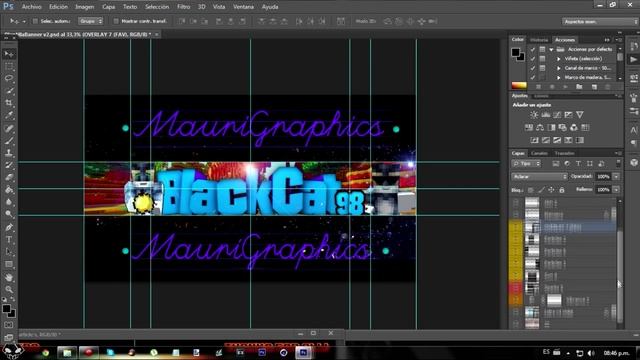This screenshot has width=640, height=360.
Task: Click foreground color swatch in toolbox
Action: 7,309
